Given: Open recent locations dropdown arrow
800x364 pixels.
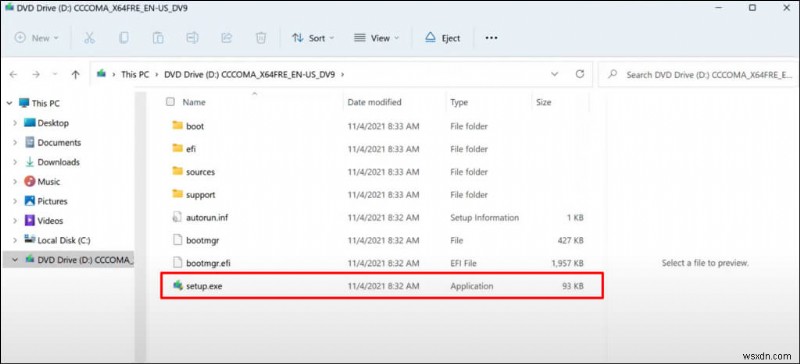Looking at the screenshot, I should [x=55, y=75].
